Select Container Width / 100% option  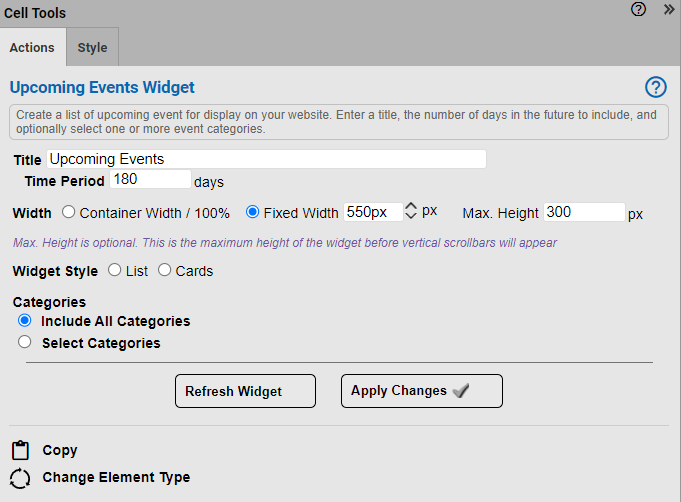point(68,212)
